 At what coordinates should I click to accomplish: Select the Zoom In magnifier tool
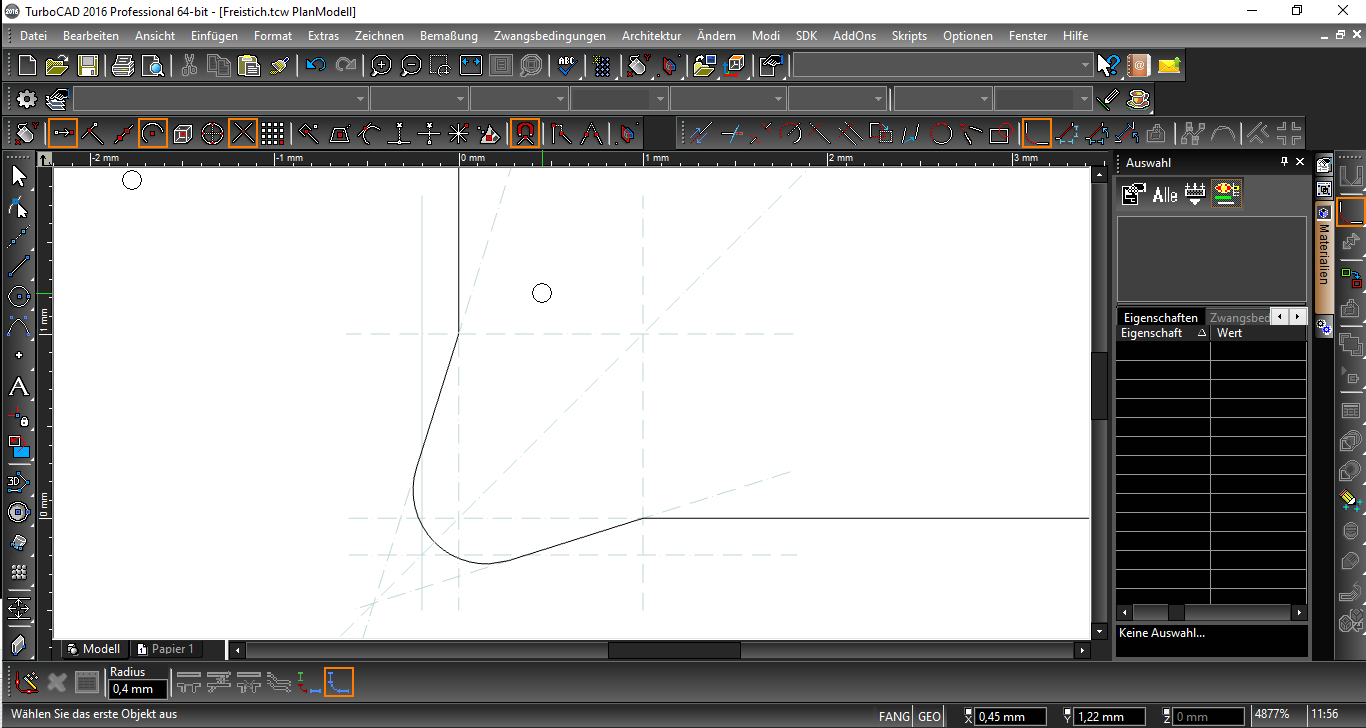(x=381, y=66)
